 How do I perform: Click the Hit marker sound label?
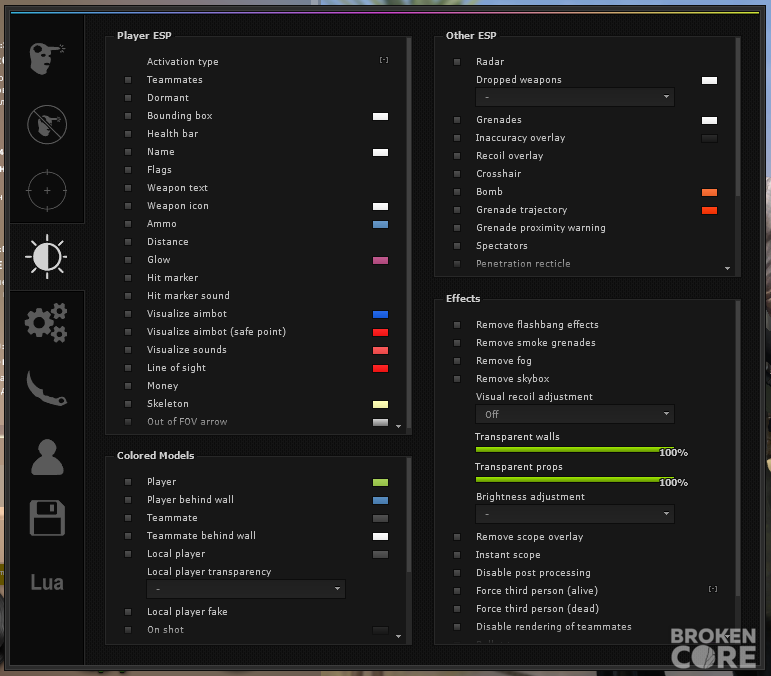(x=188, y=295)
